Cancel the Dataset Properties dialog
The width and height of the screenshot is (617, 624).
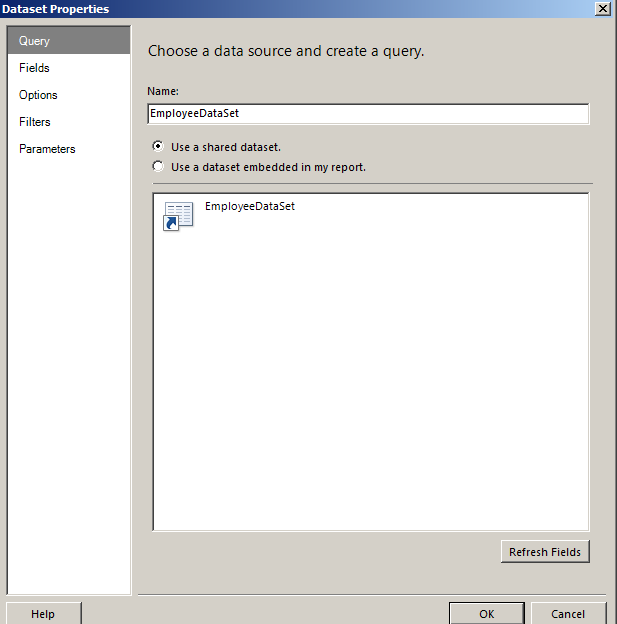click(x=568, y=614)
